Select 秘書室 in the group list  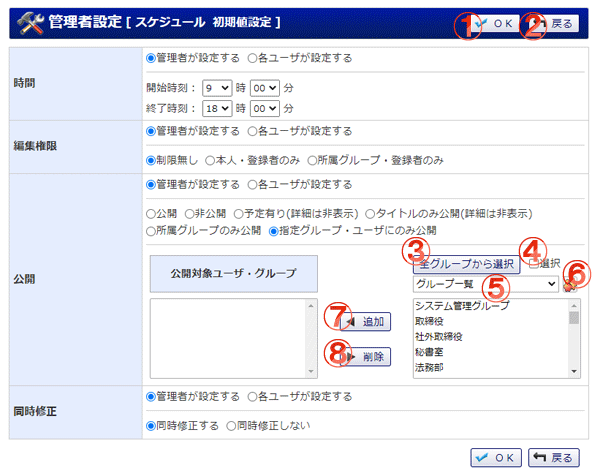coord(491,352)
